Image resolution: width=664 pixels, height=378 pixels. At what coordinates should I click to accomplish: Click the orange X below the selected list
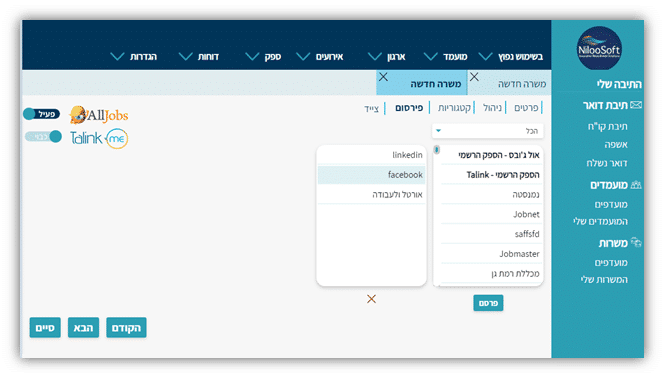[x=371, y=299]
